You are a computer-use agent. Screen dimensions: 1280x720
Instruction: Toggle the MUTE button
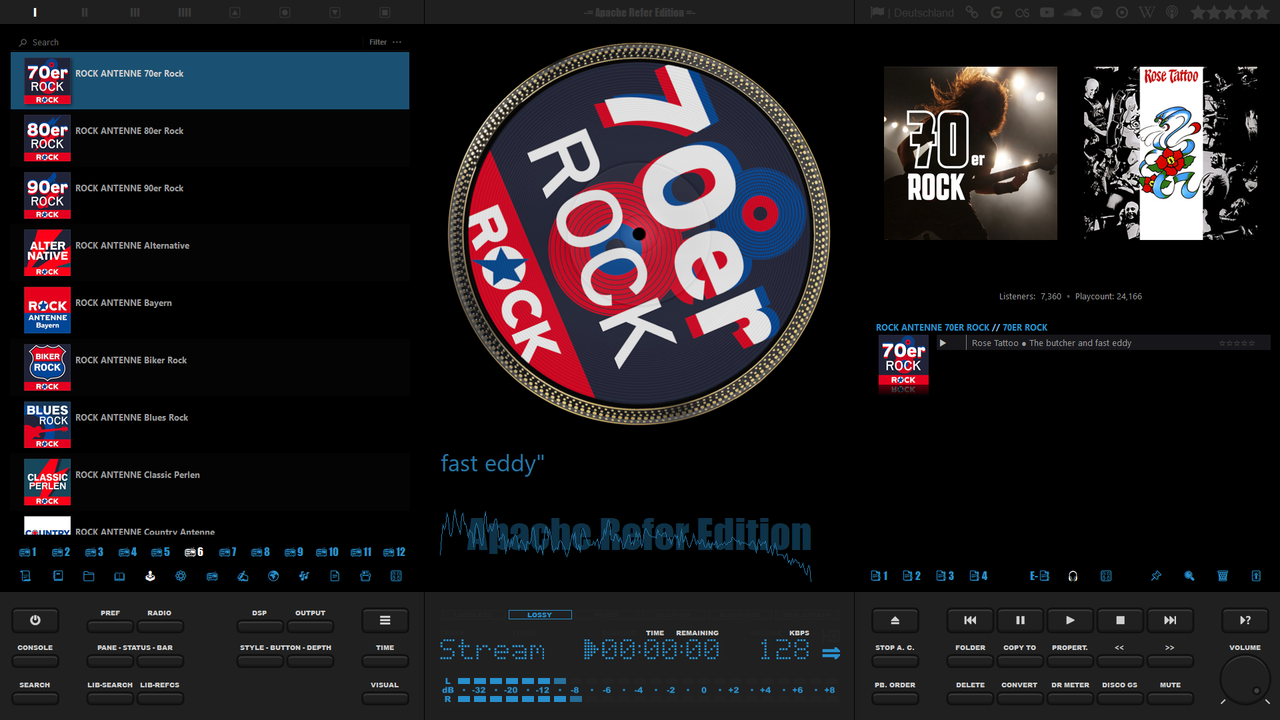[x=1170, y=697]
